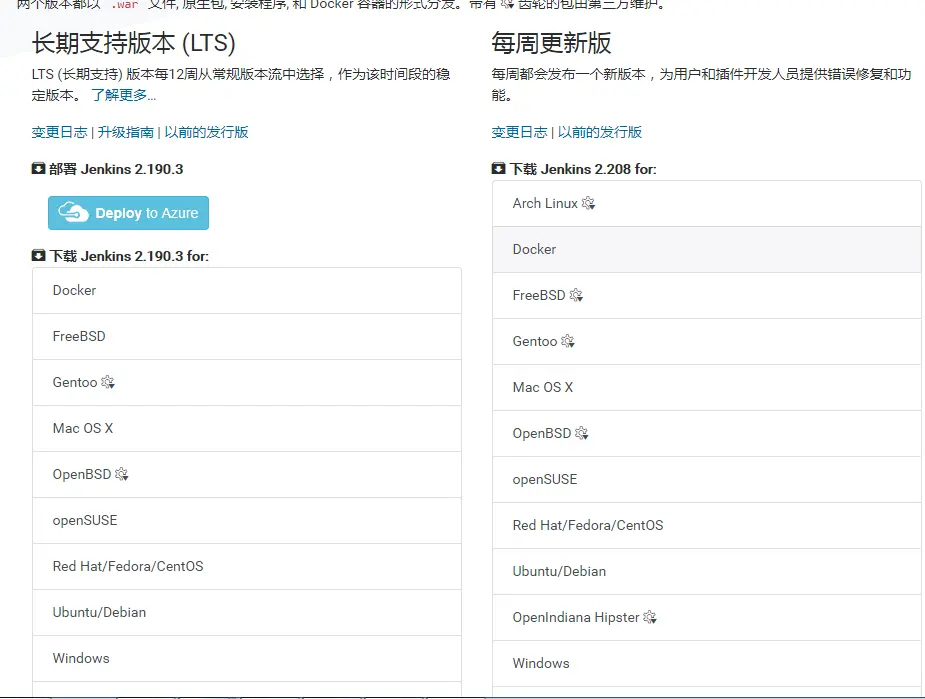Select Red Hat/Fedora/CentOS in LTS list
This screenshot has height=699, width=925.
247,566
